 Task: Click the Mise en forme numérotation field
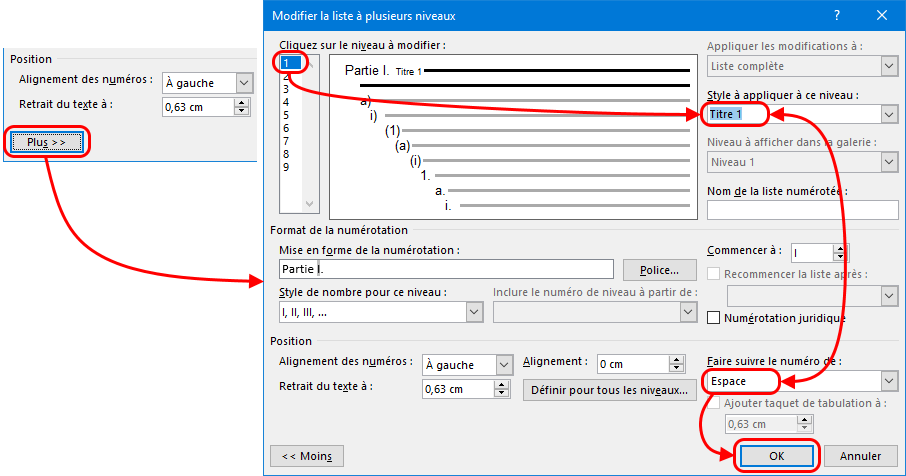446,269
